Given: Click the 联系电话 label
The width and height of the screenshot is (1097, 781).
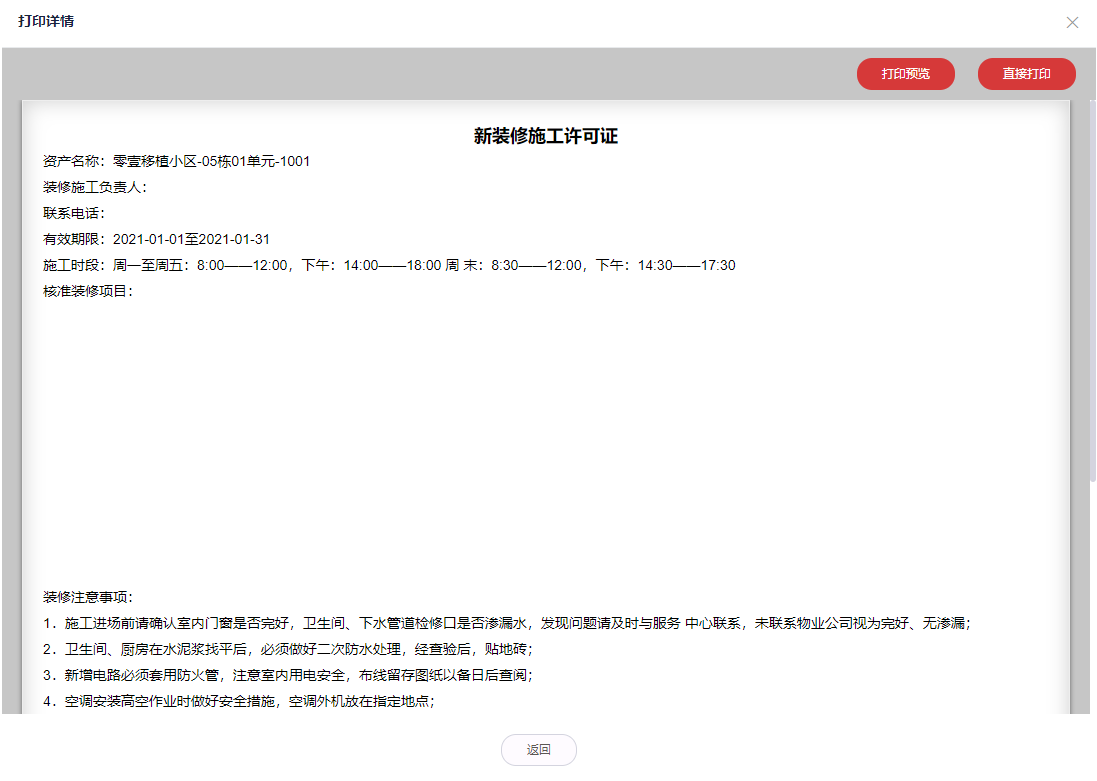Looking at the screenshot, I should click(74, 213).
